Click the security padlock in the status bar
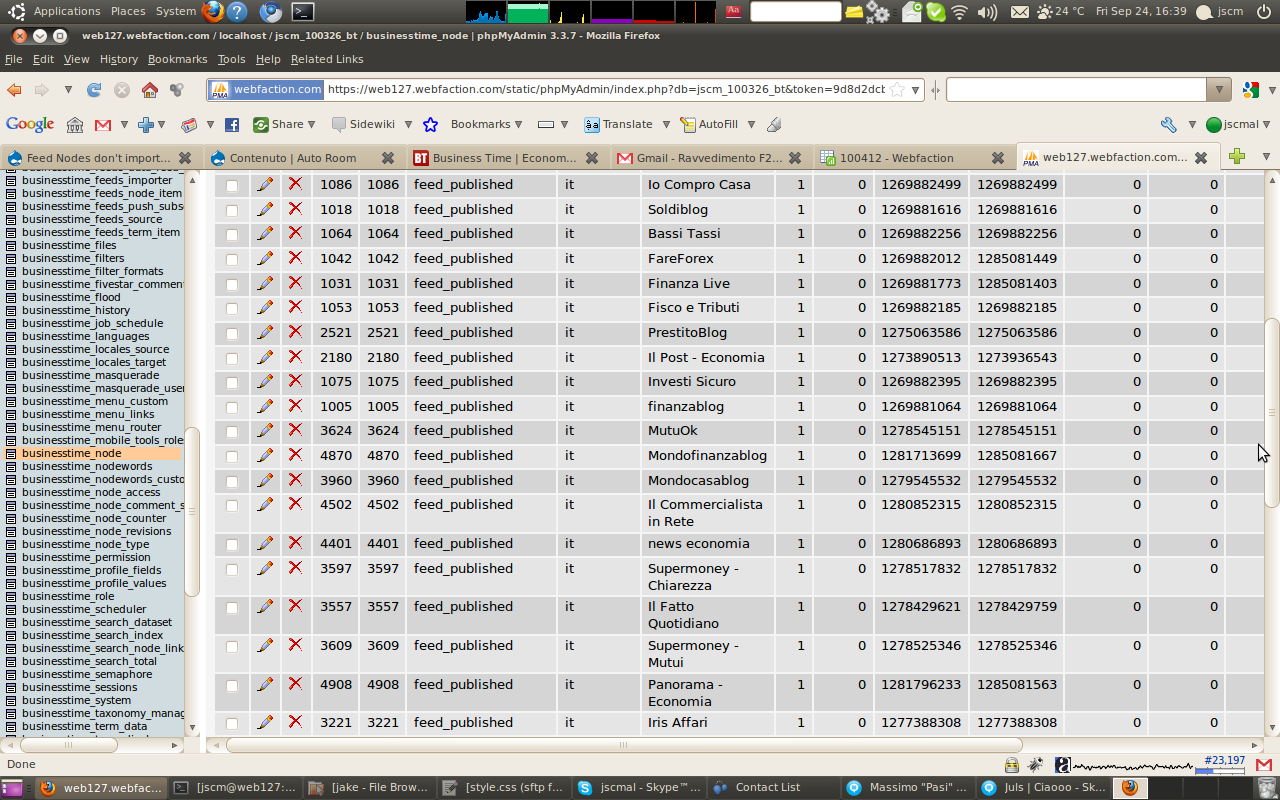This screenshot has width=1280, height=800. [x=1010, y=763]
